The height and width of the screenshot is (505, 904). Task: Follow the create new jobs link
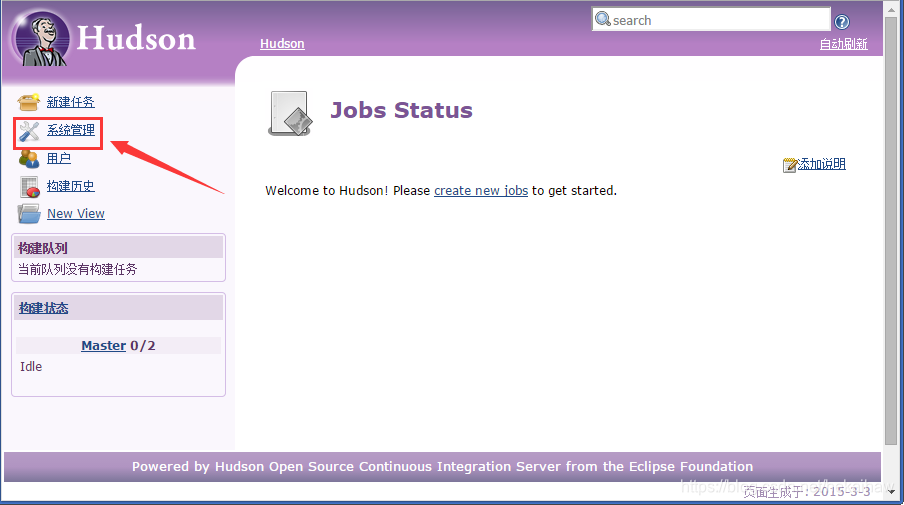point(481,190)
